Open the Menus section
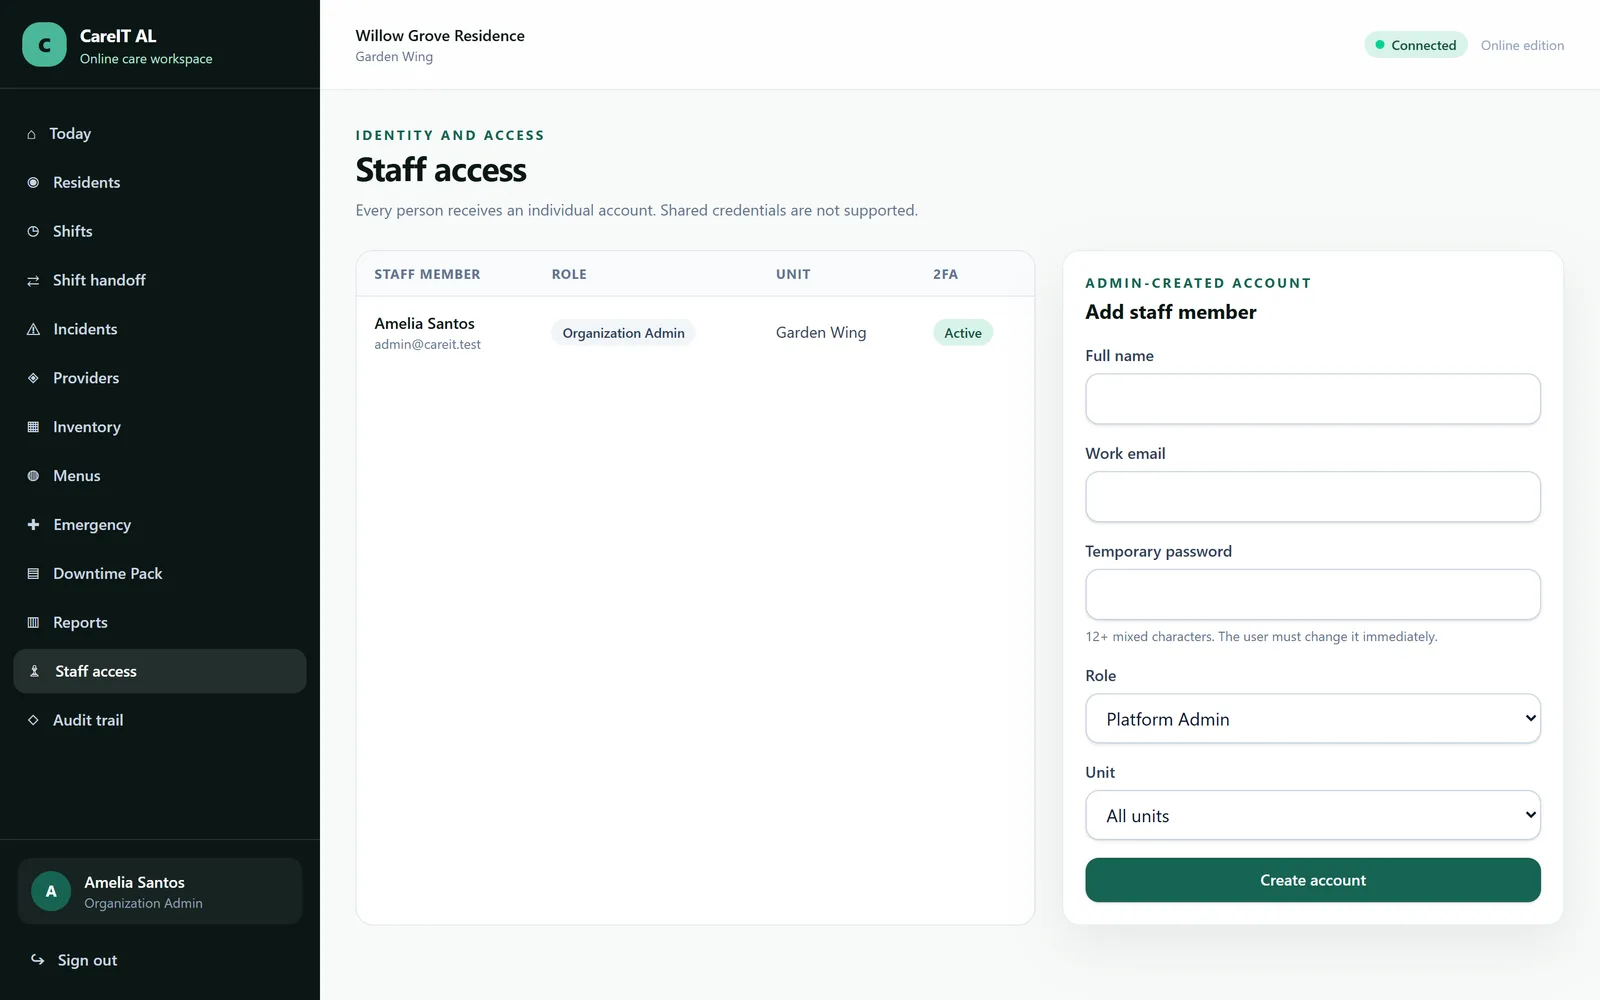 click(x=160, y=476)
